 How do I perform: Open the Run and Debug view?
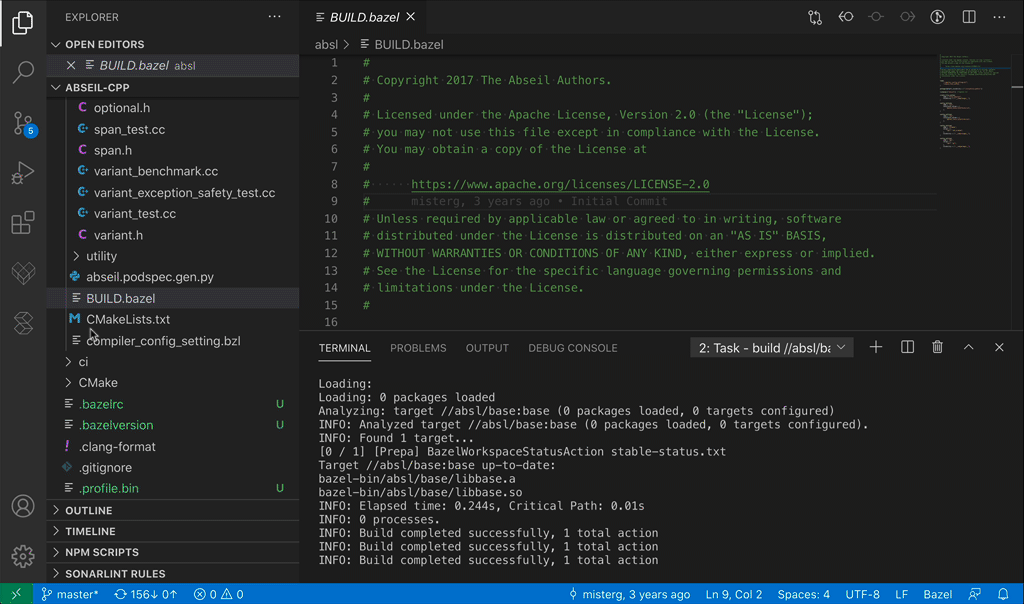23,173
